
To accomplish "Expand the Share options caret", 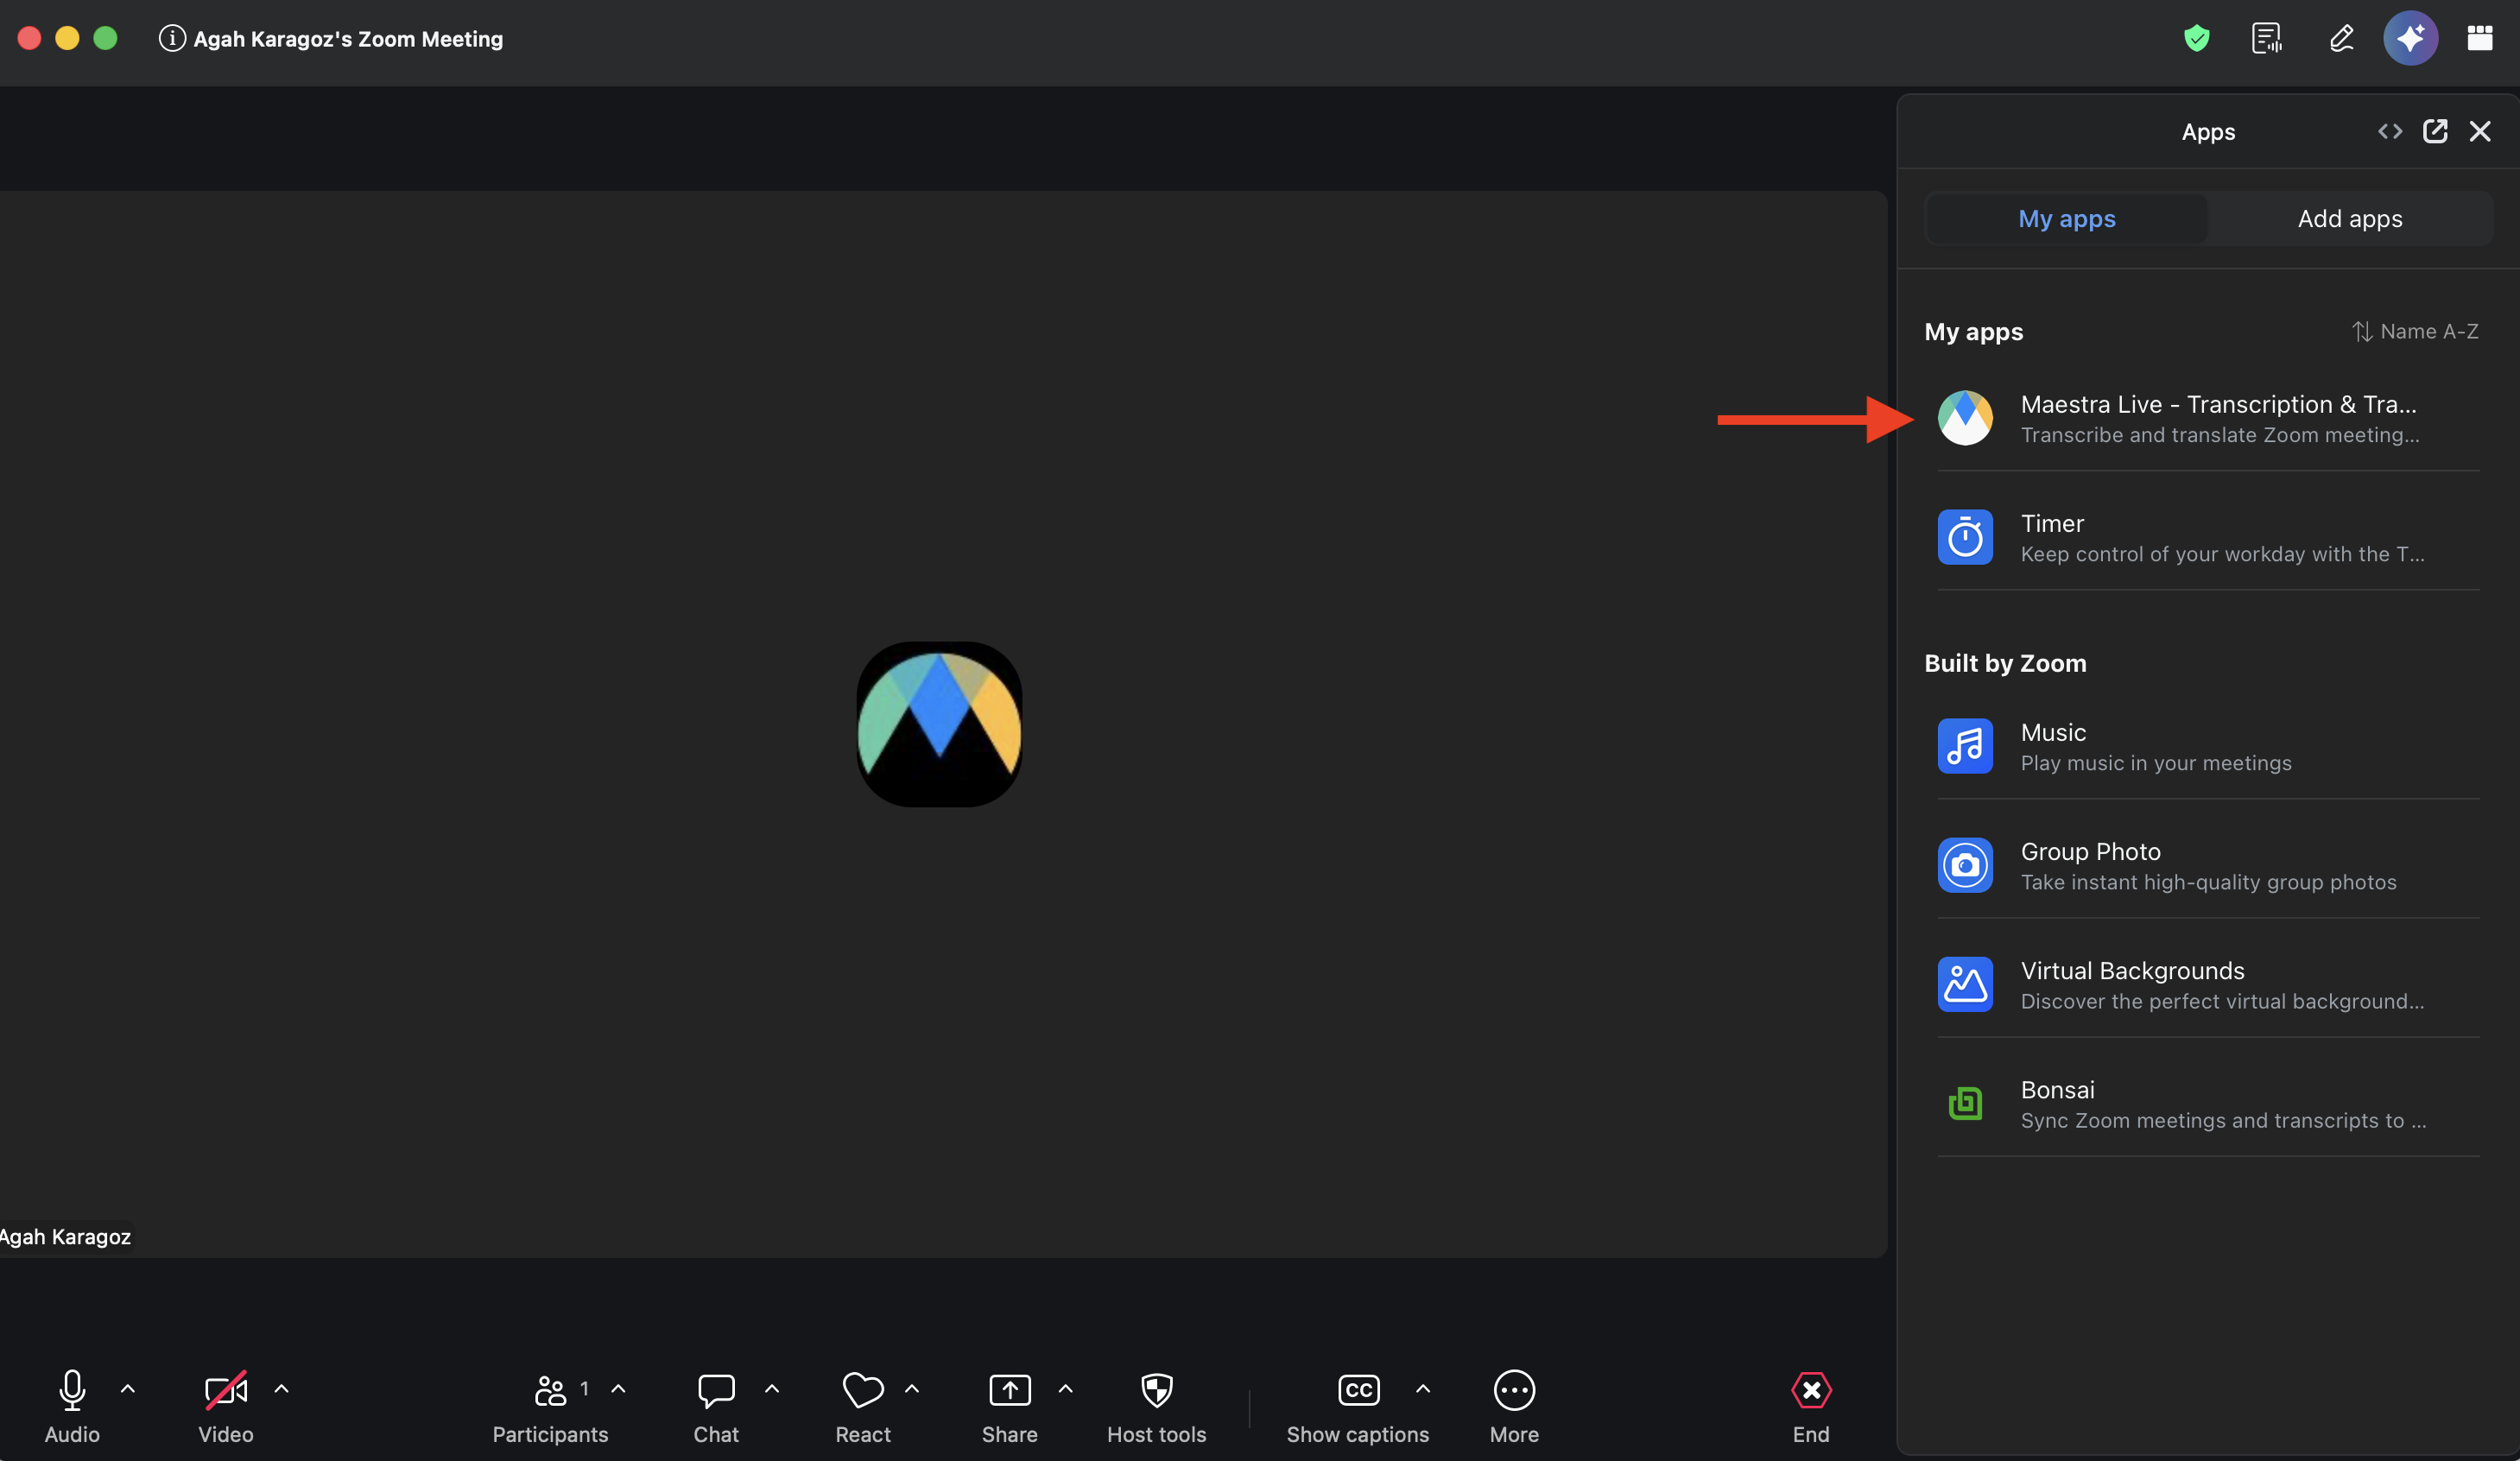I will tap(1066, 1389).
